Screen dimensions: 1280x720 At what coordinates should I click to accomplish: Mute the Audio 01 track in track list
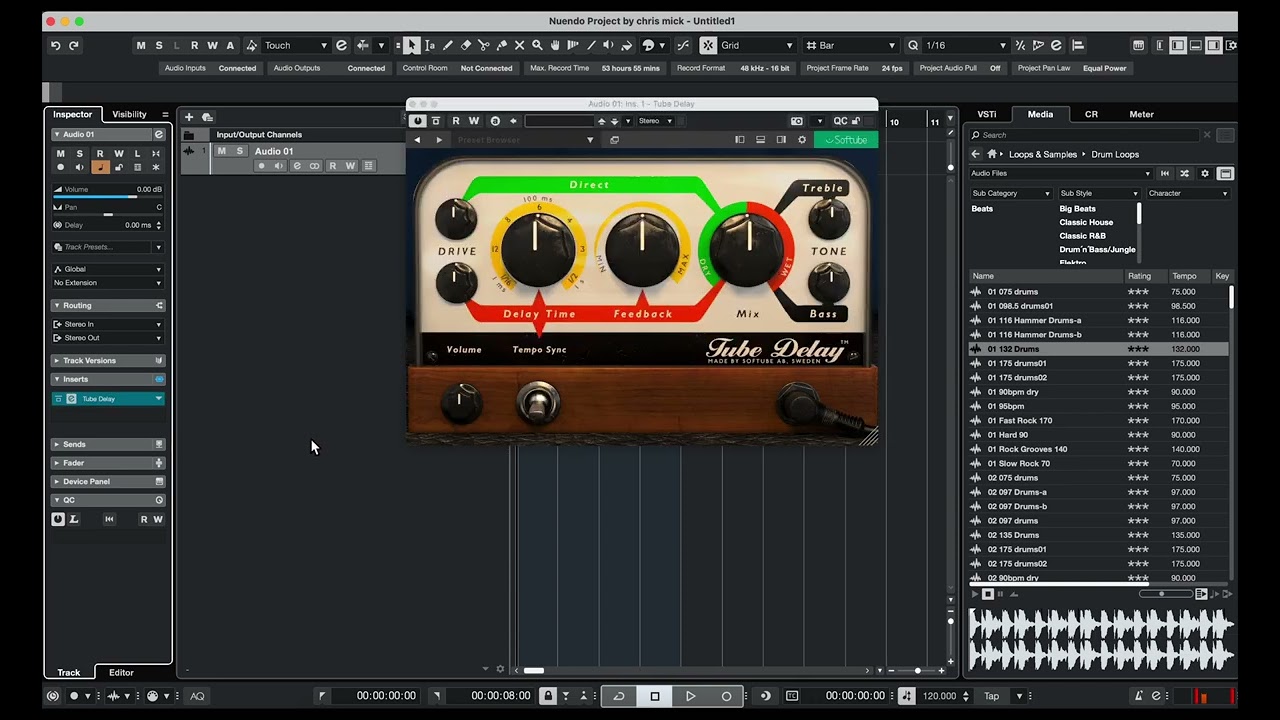click(222, 151)
